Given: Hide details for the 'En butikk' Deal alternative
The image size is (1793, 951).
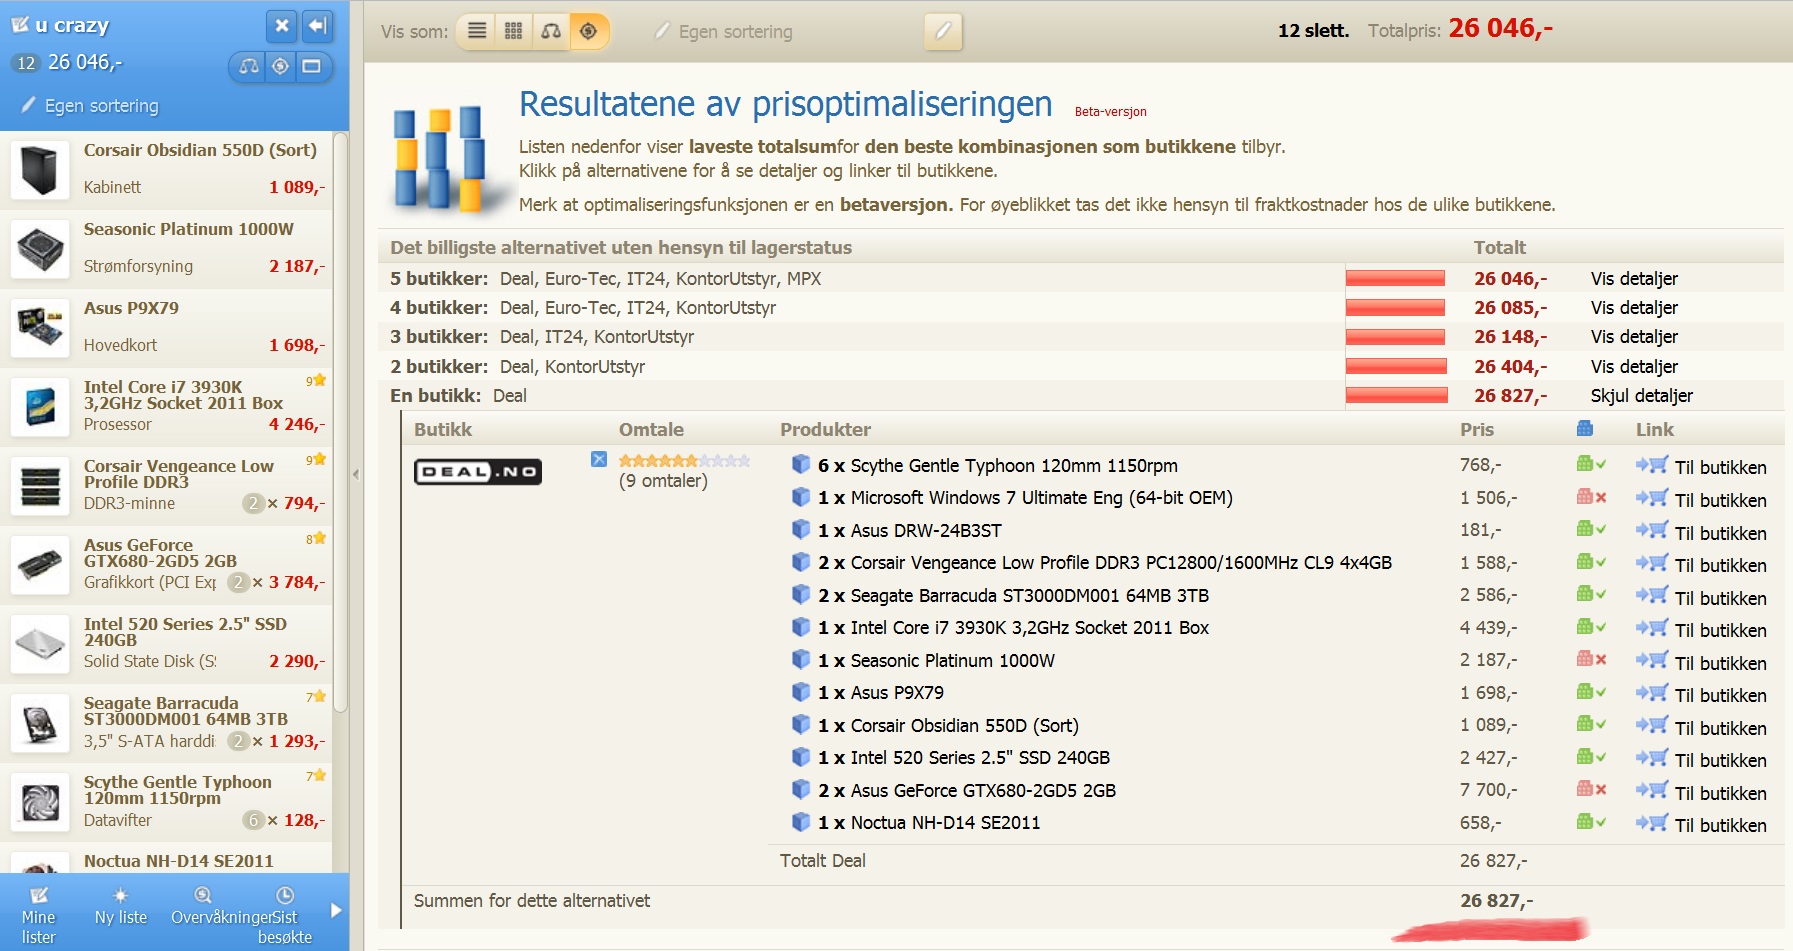Looking at the screenshot, I should click(1641, 396).
